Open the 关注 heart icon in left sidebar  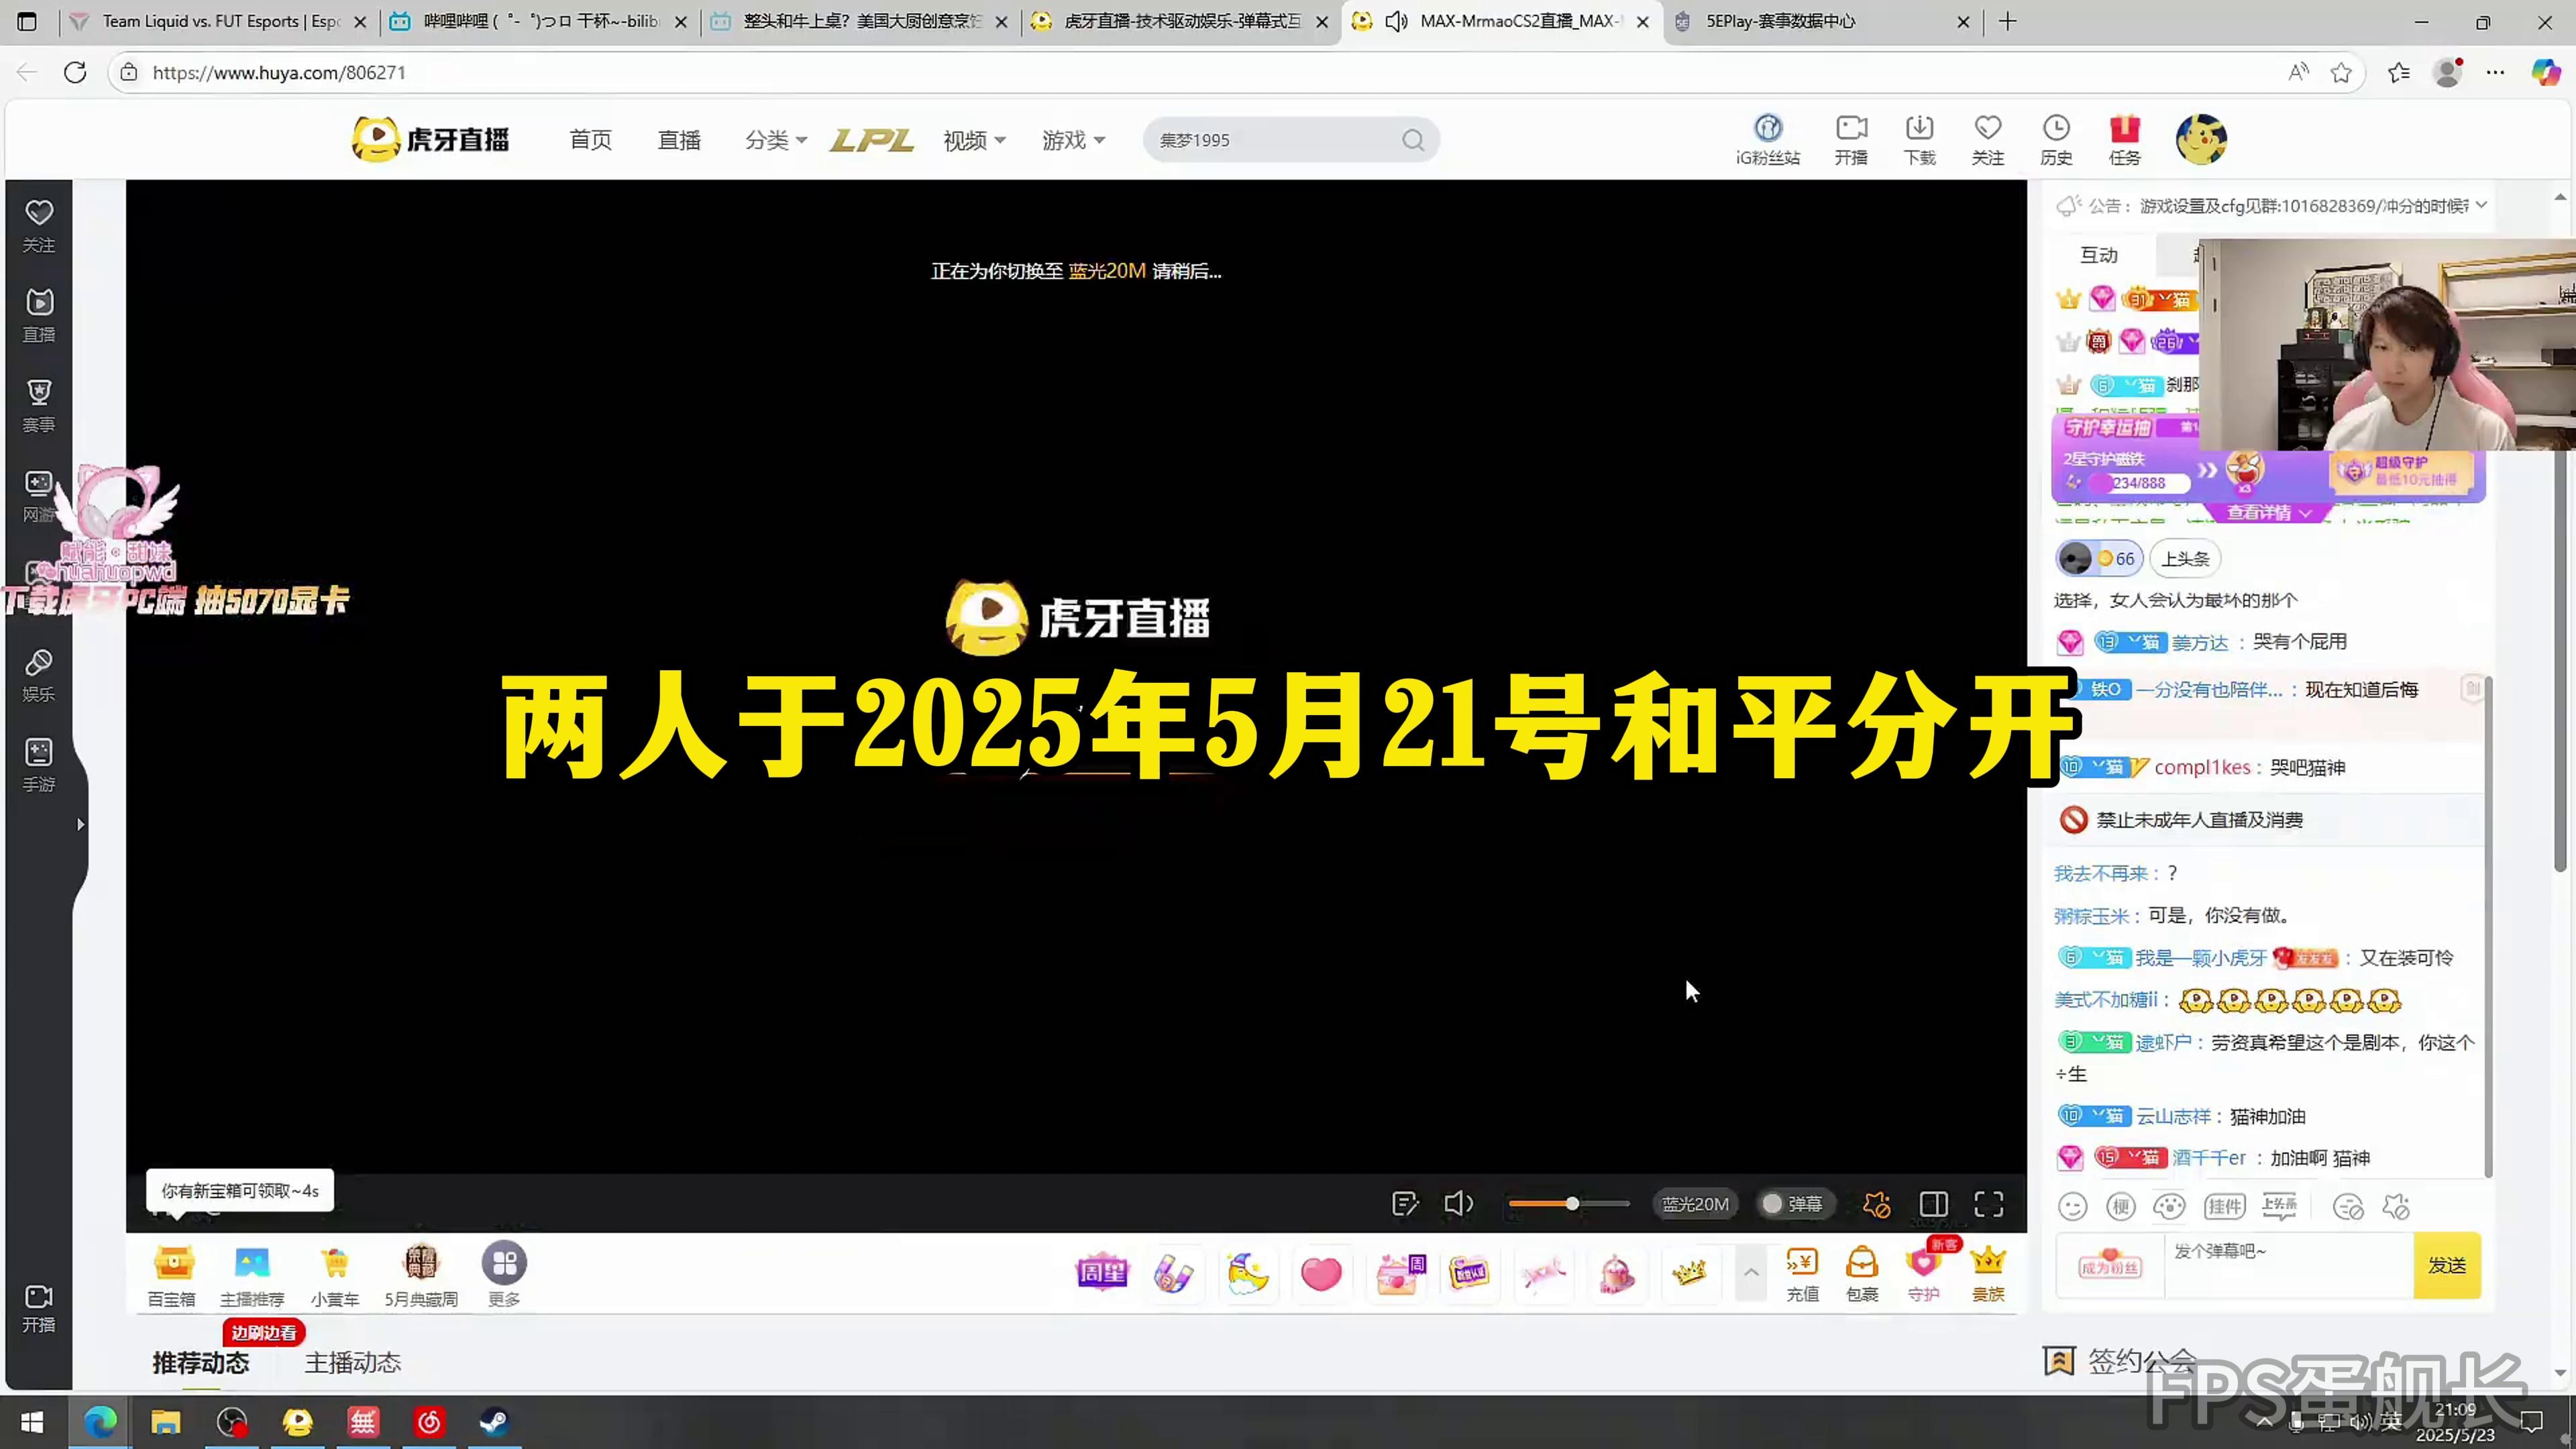point(39,225)
